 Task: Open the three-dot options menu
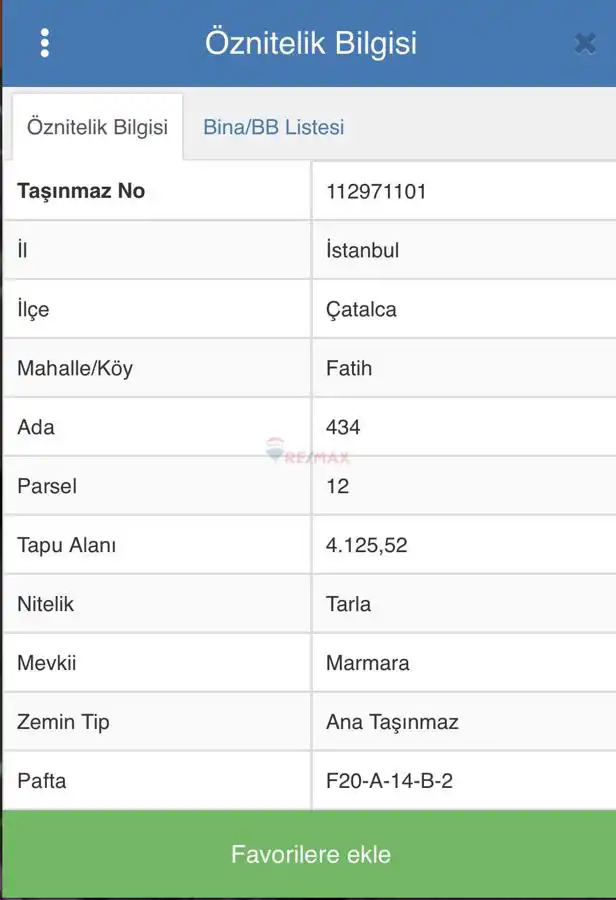45,43
